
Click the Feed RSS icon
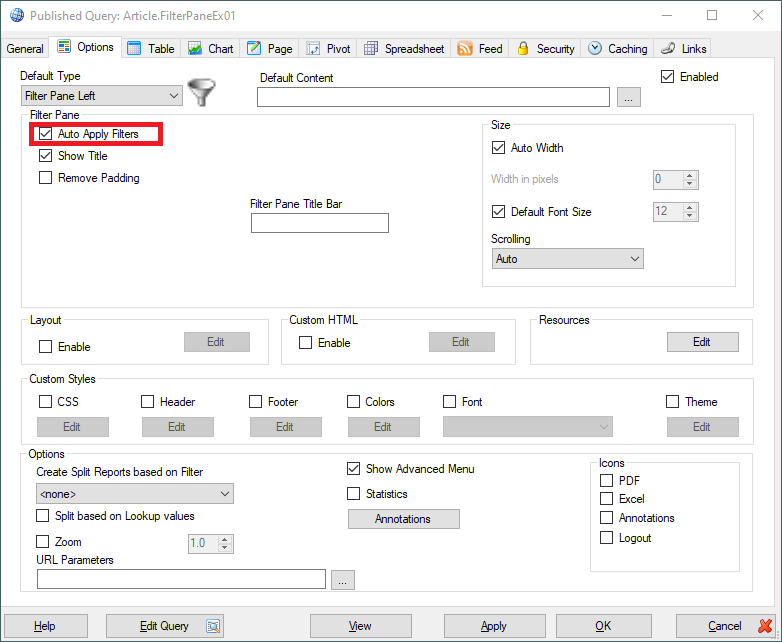point(465,48)
